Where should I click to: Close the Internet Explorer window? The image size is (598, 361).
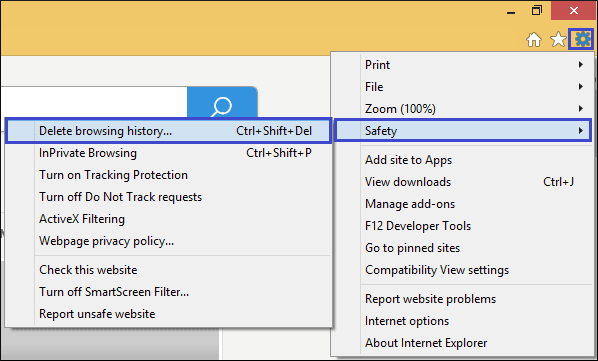pyautogui.click(x=573, y=11)
